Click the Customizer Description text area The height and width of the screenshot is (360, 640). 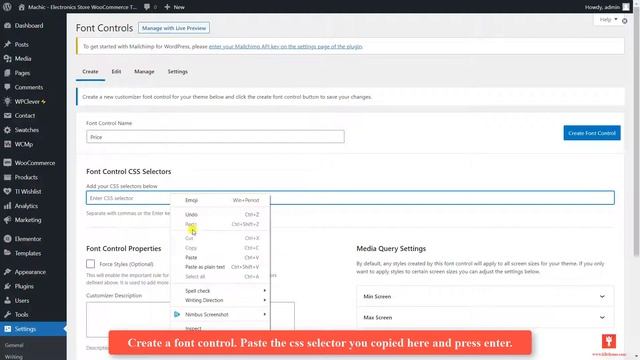point(190,320)
